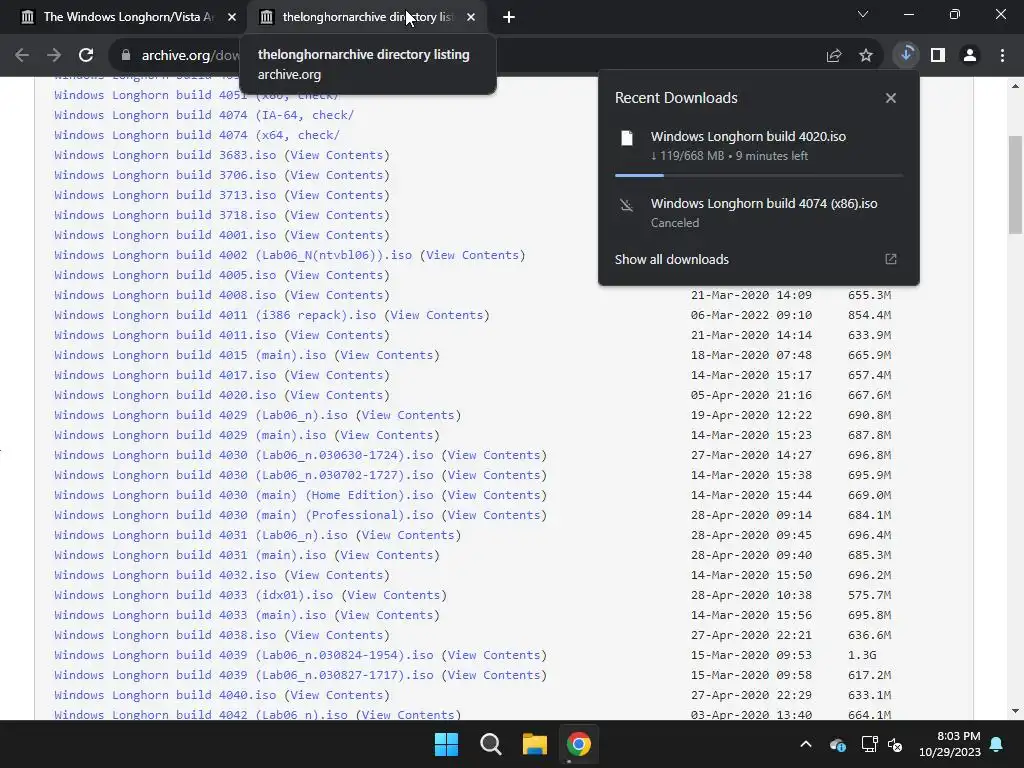View Contents of build 4011 (i386 repack).iso
Image resolution: width=1024 pixels, height=768 pixels.
click(437, 315)
